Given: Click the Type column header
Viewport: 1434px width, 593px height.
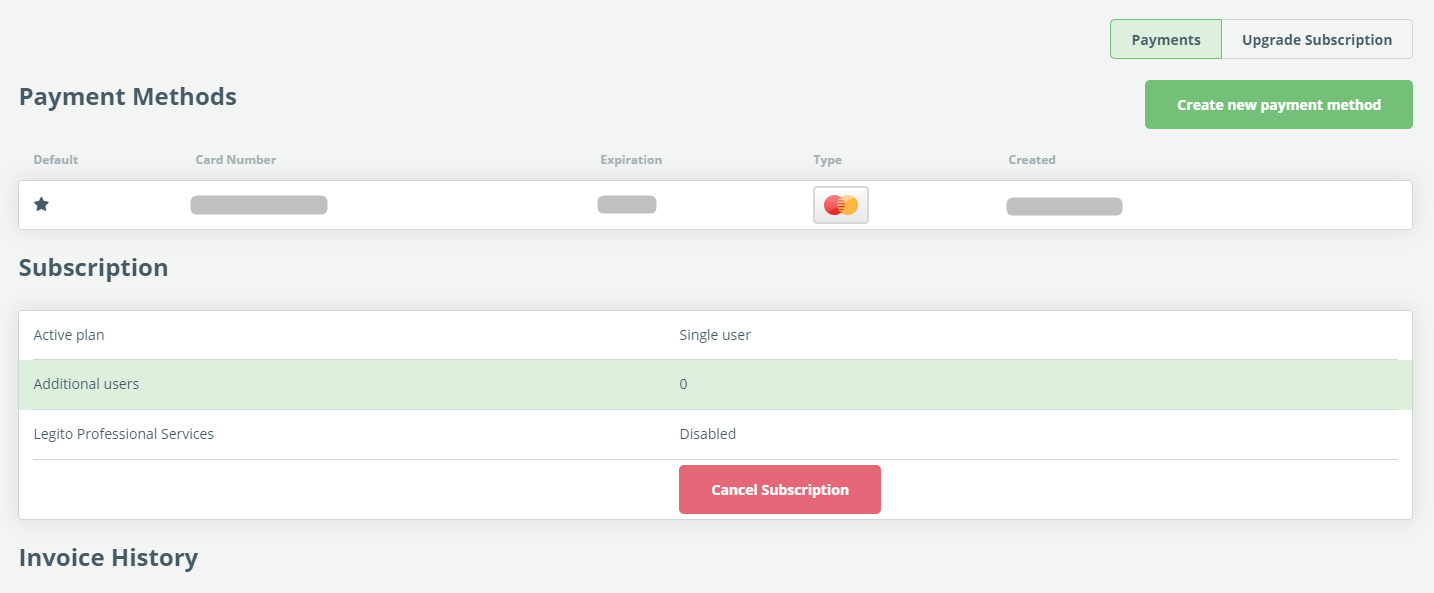Looking at the screenshot, I should pyautogui.click(x=827, y=160).
